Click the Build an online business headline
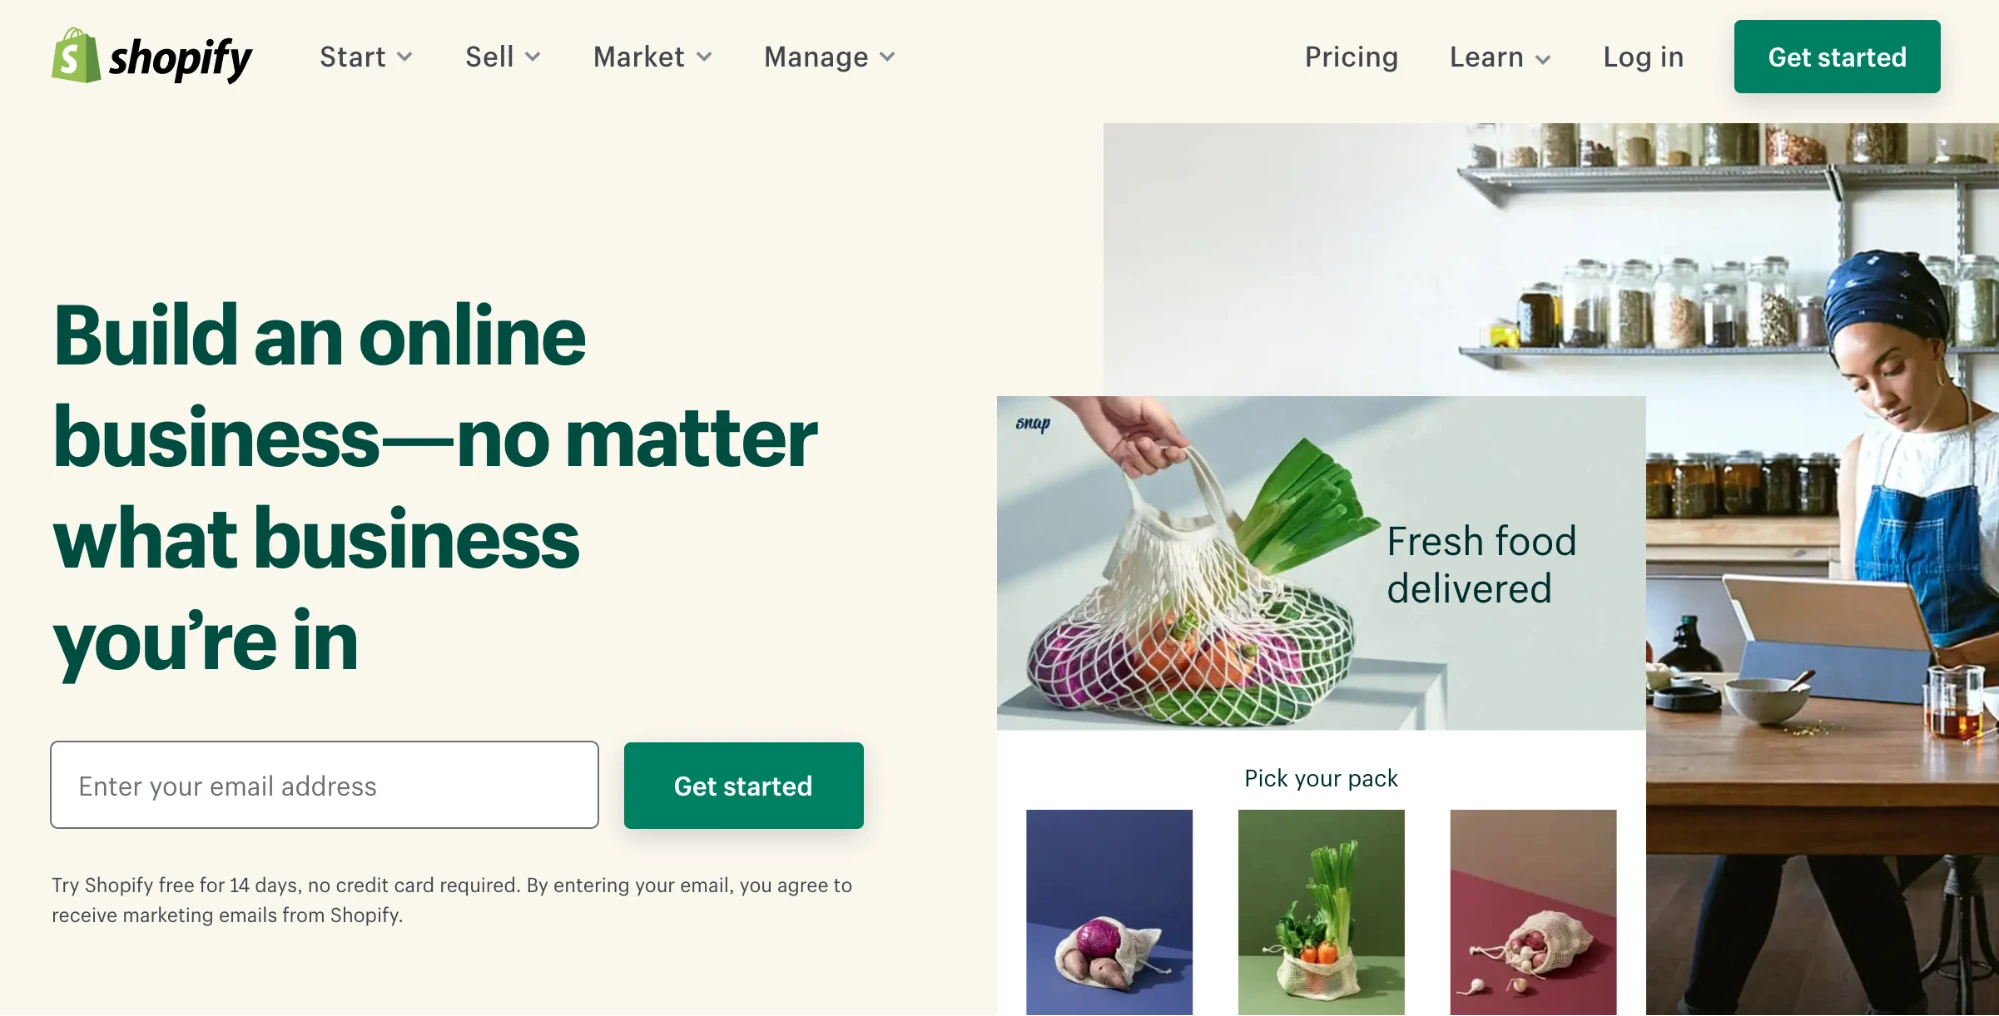This screenshot has height=1016, width=1999. [x=435, y=488]
